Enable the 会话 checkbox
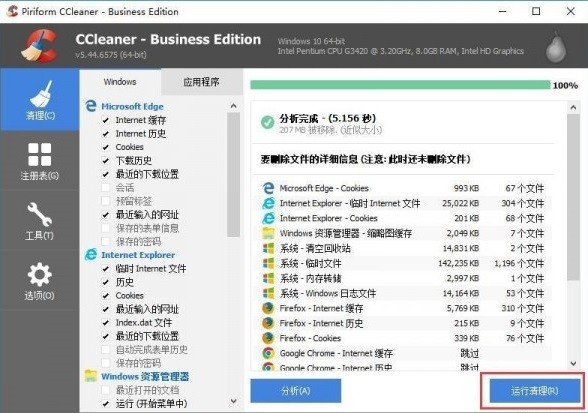588x413 pixels. [x=106, y=188]
